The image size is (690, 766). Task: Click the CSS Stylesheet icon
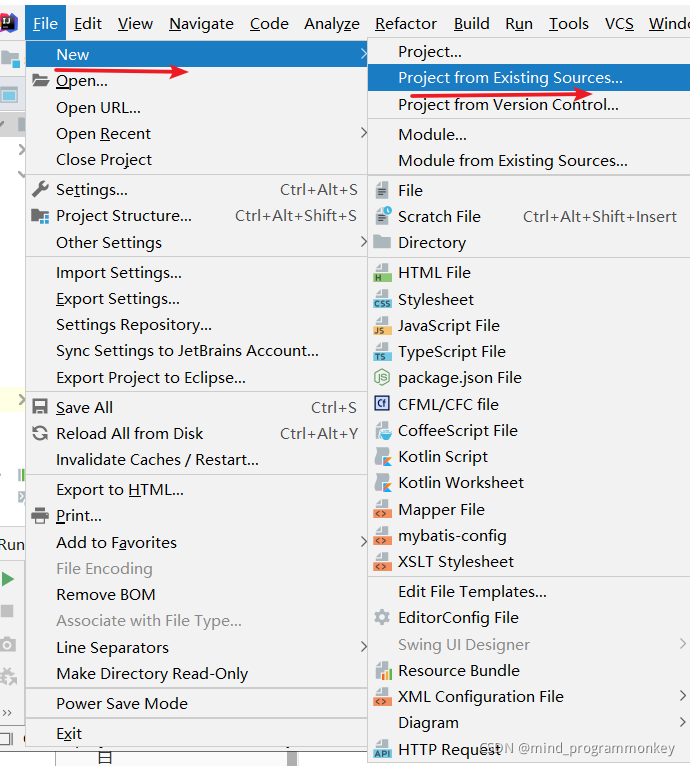[x=382, y=299]
